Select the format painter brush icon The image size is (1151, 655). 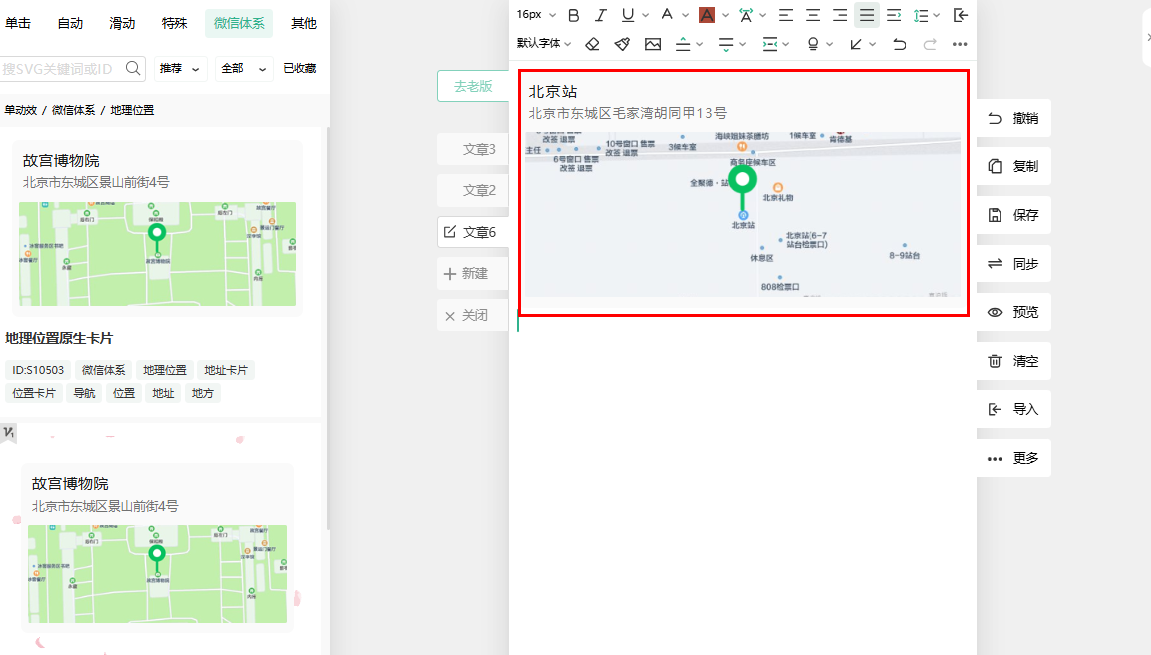pos(622,44)
